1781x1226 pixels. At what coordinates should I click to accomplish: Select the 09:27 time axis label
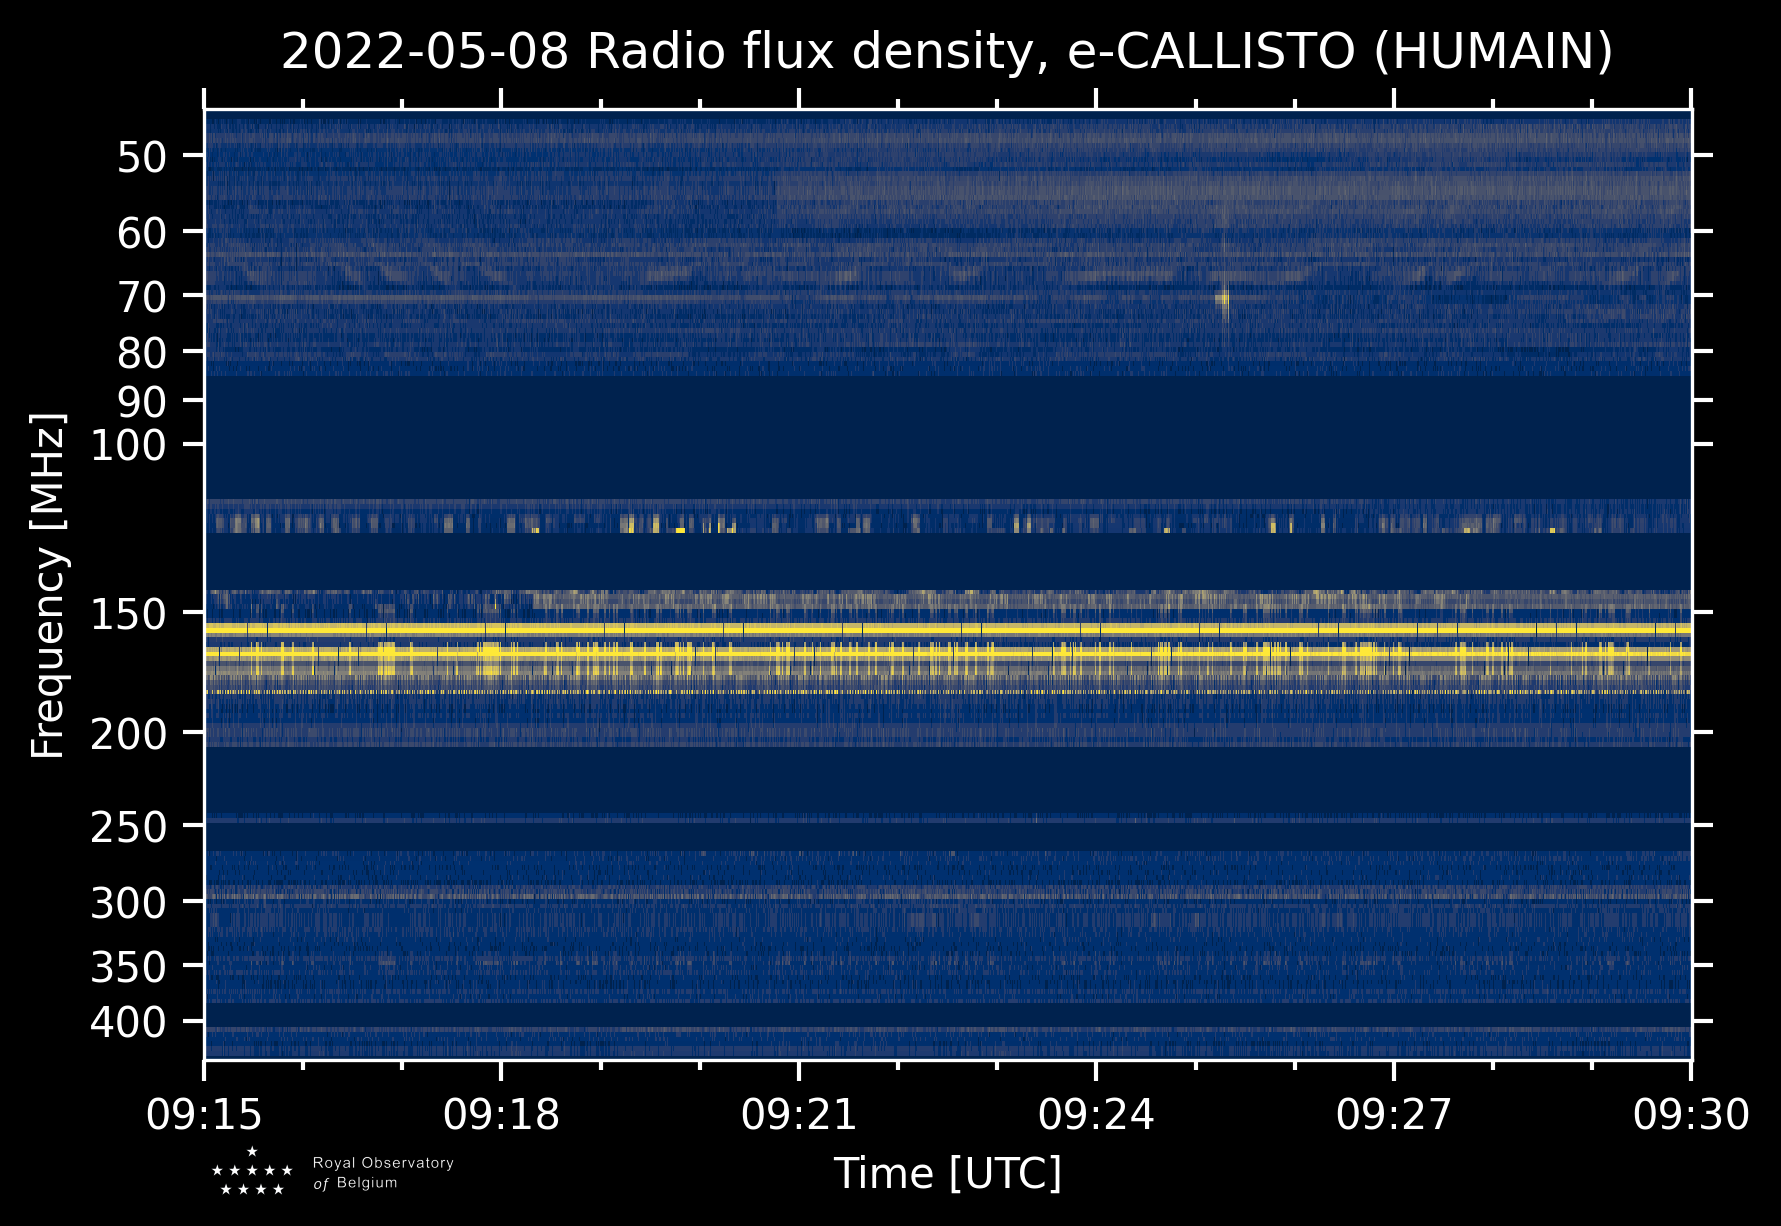pyautogui.click(x=1393, y=1114)
